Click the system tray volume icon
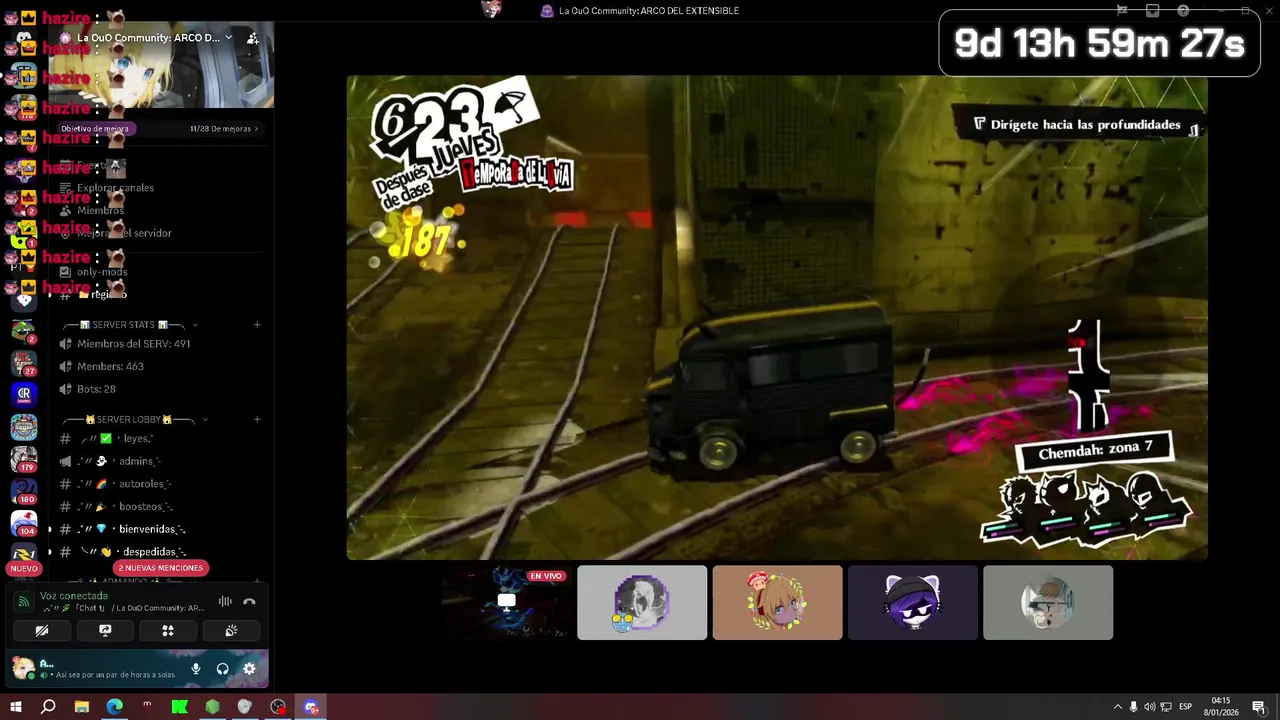 click(x=1149, y=707)
